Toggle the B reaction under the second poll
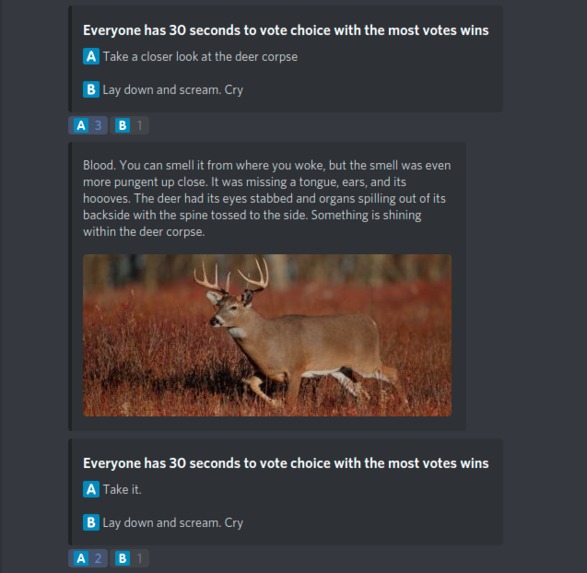The width and height of the screenshot is (587, 573). click(130, 558)
